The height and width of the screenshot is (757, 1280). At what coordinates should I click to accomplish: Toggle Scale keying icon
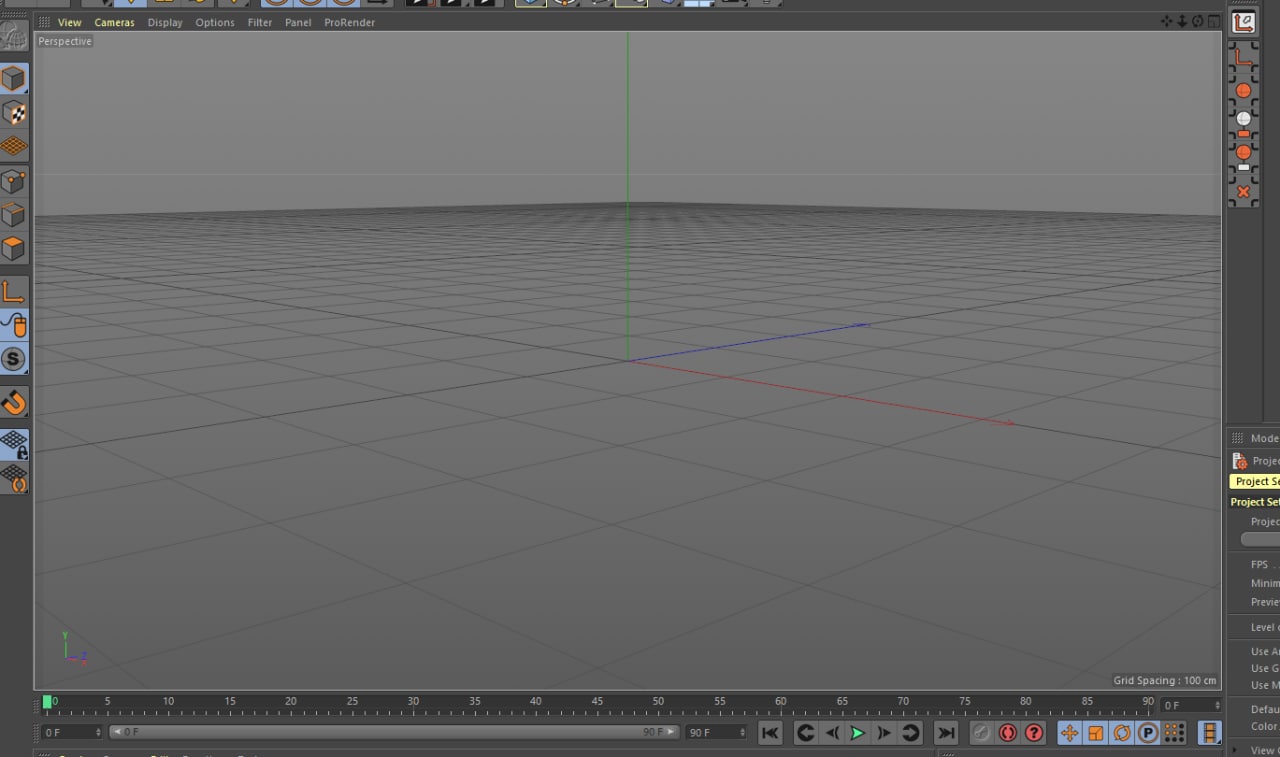click(1096, 733)
